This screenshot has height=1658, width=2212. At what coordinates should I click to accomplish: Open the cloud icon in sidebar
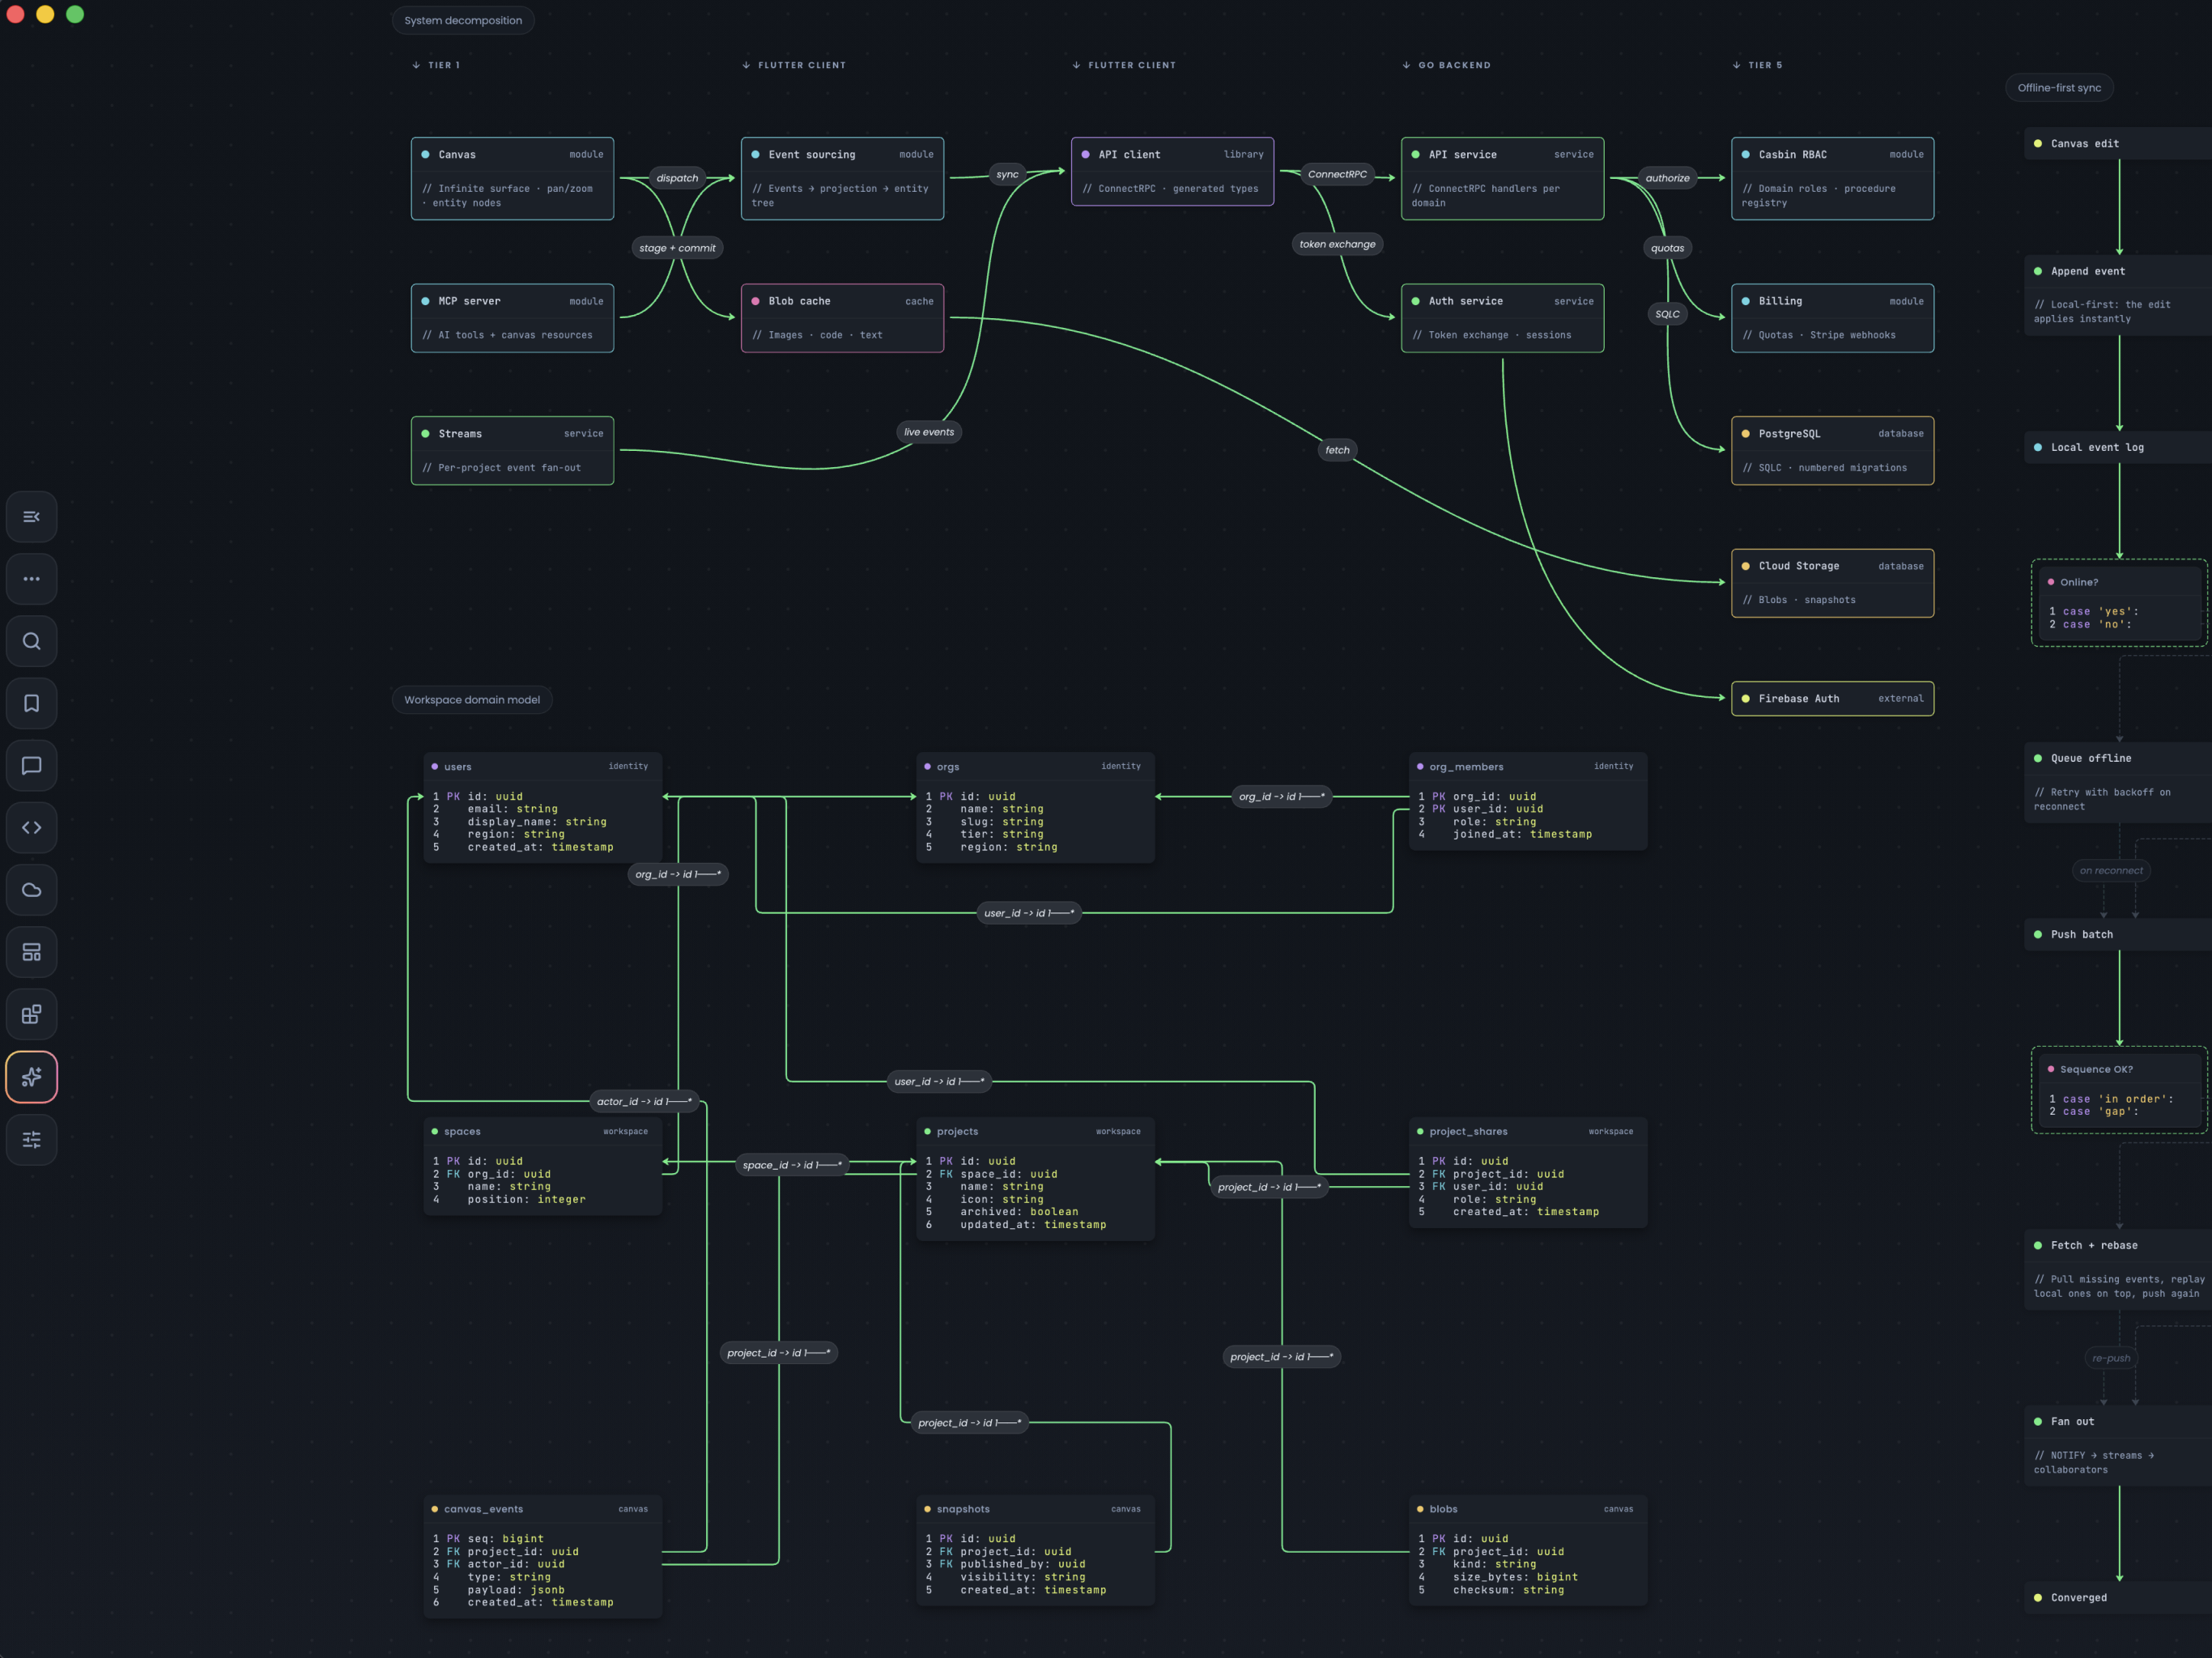[x=31, y=890]
